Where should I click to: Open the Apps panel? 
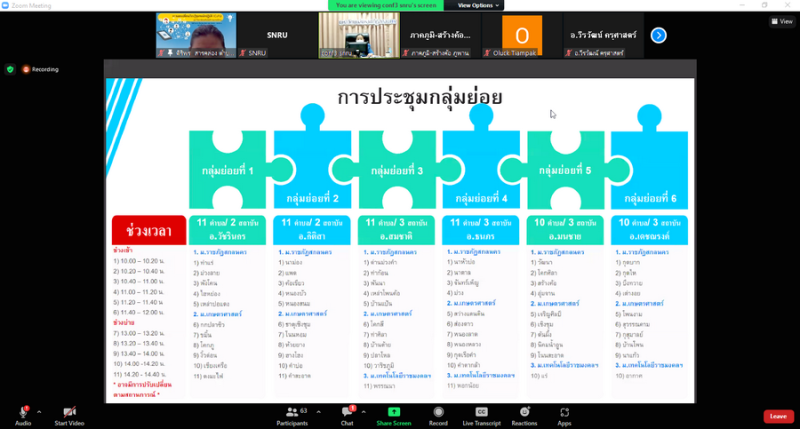click(x=565, y=411)
